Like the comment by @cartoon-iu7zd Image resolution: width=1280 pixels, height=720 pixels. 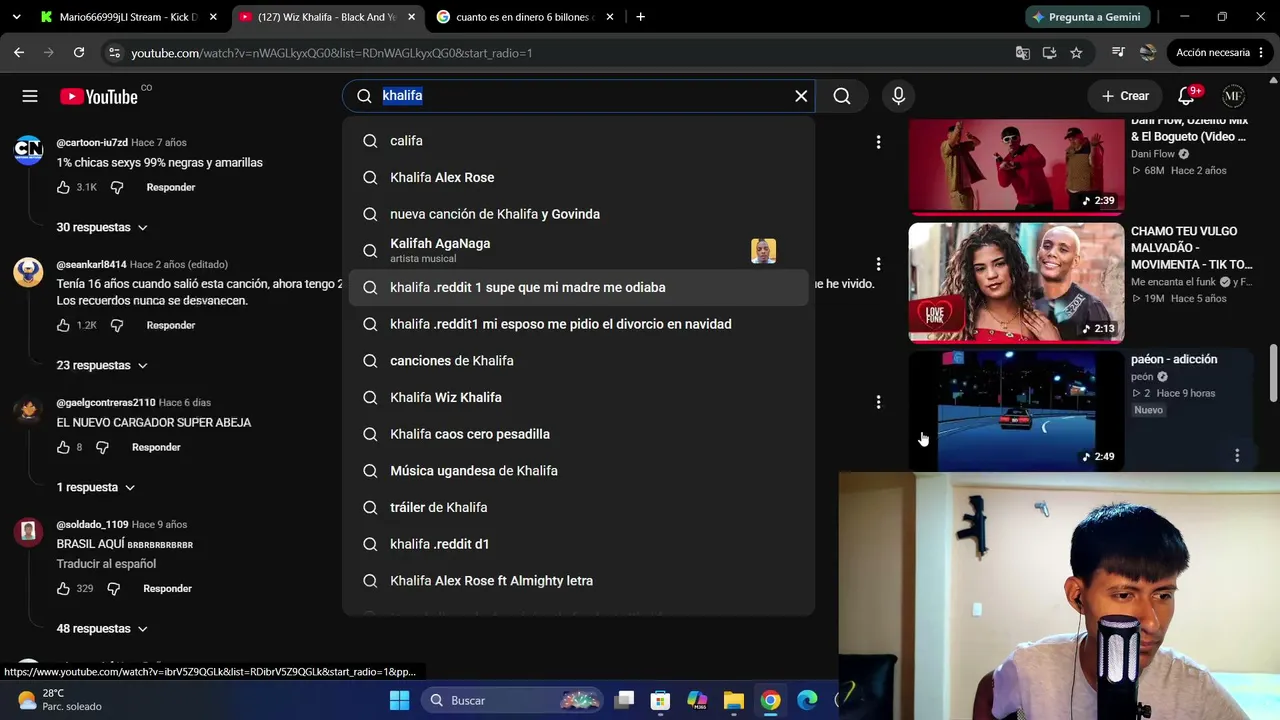tap(64, 187)
